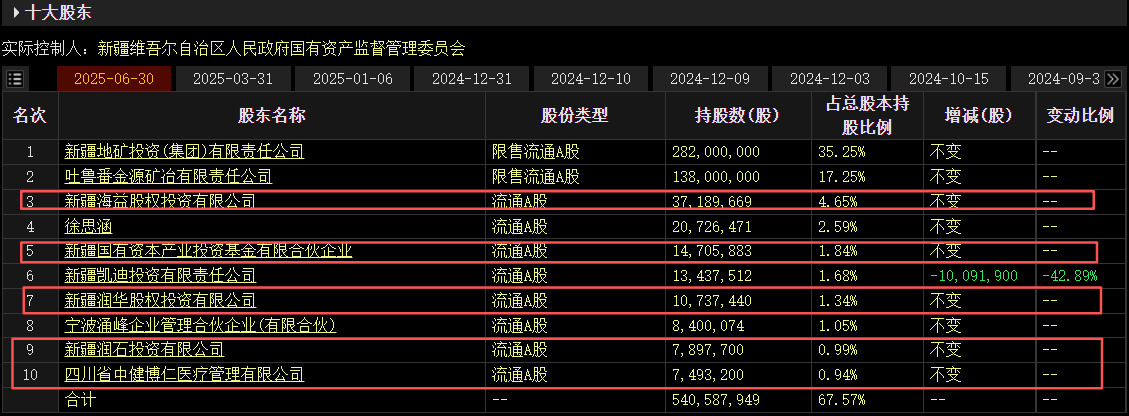Click the total 67.57% cell
The height and width of the screenshot is (416, 1129).
[842, 399]
